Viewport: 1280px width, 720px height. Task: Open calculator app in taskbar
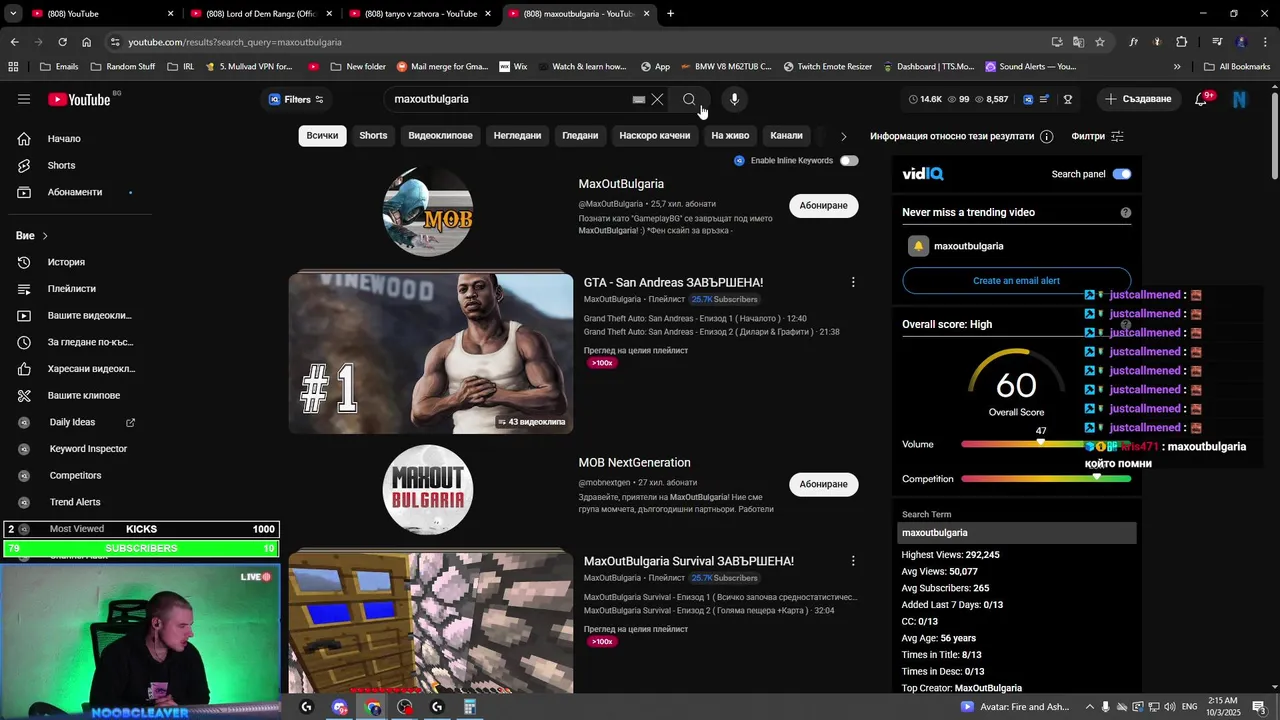pos(469,707)
